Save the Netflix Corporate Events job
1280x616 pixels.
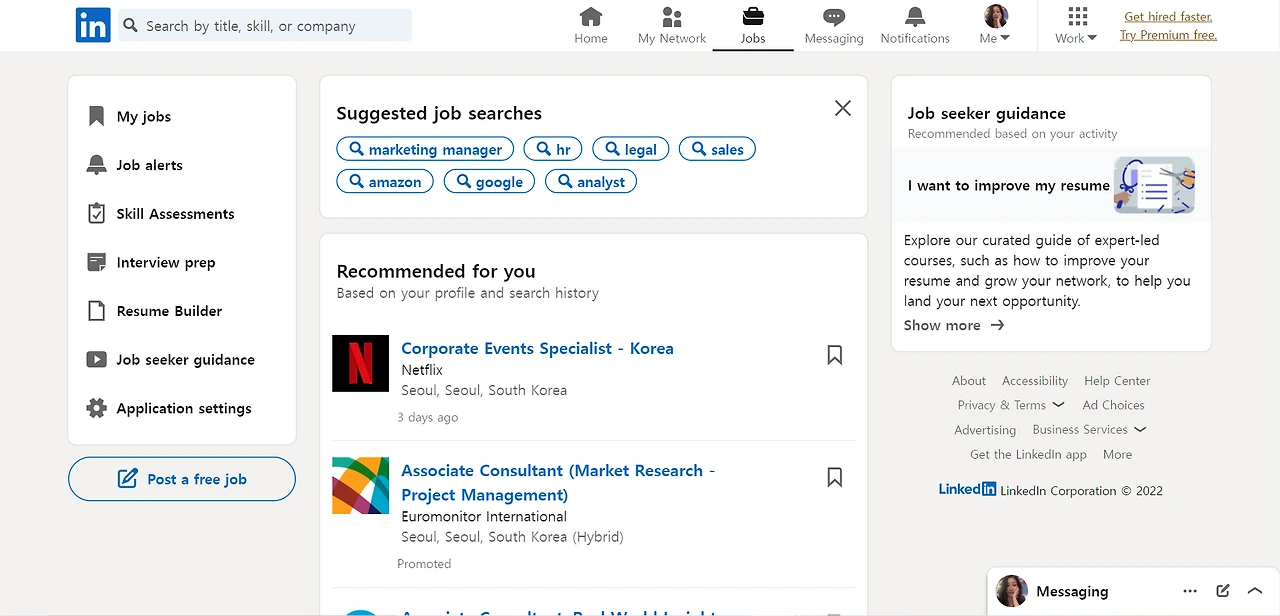(835, 355)
